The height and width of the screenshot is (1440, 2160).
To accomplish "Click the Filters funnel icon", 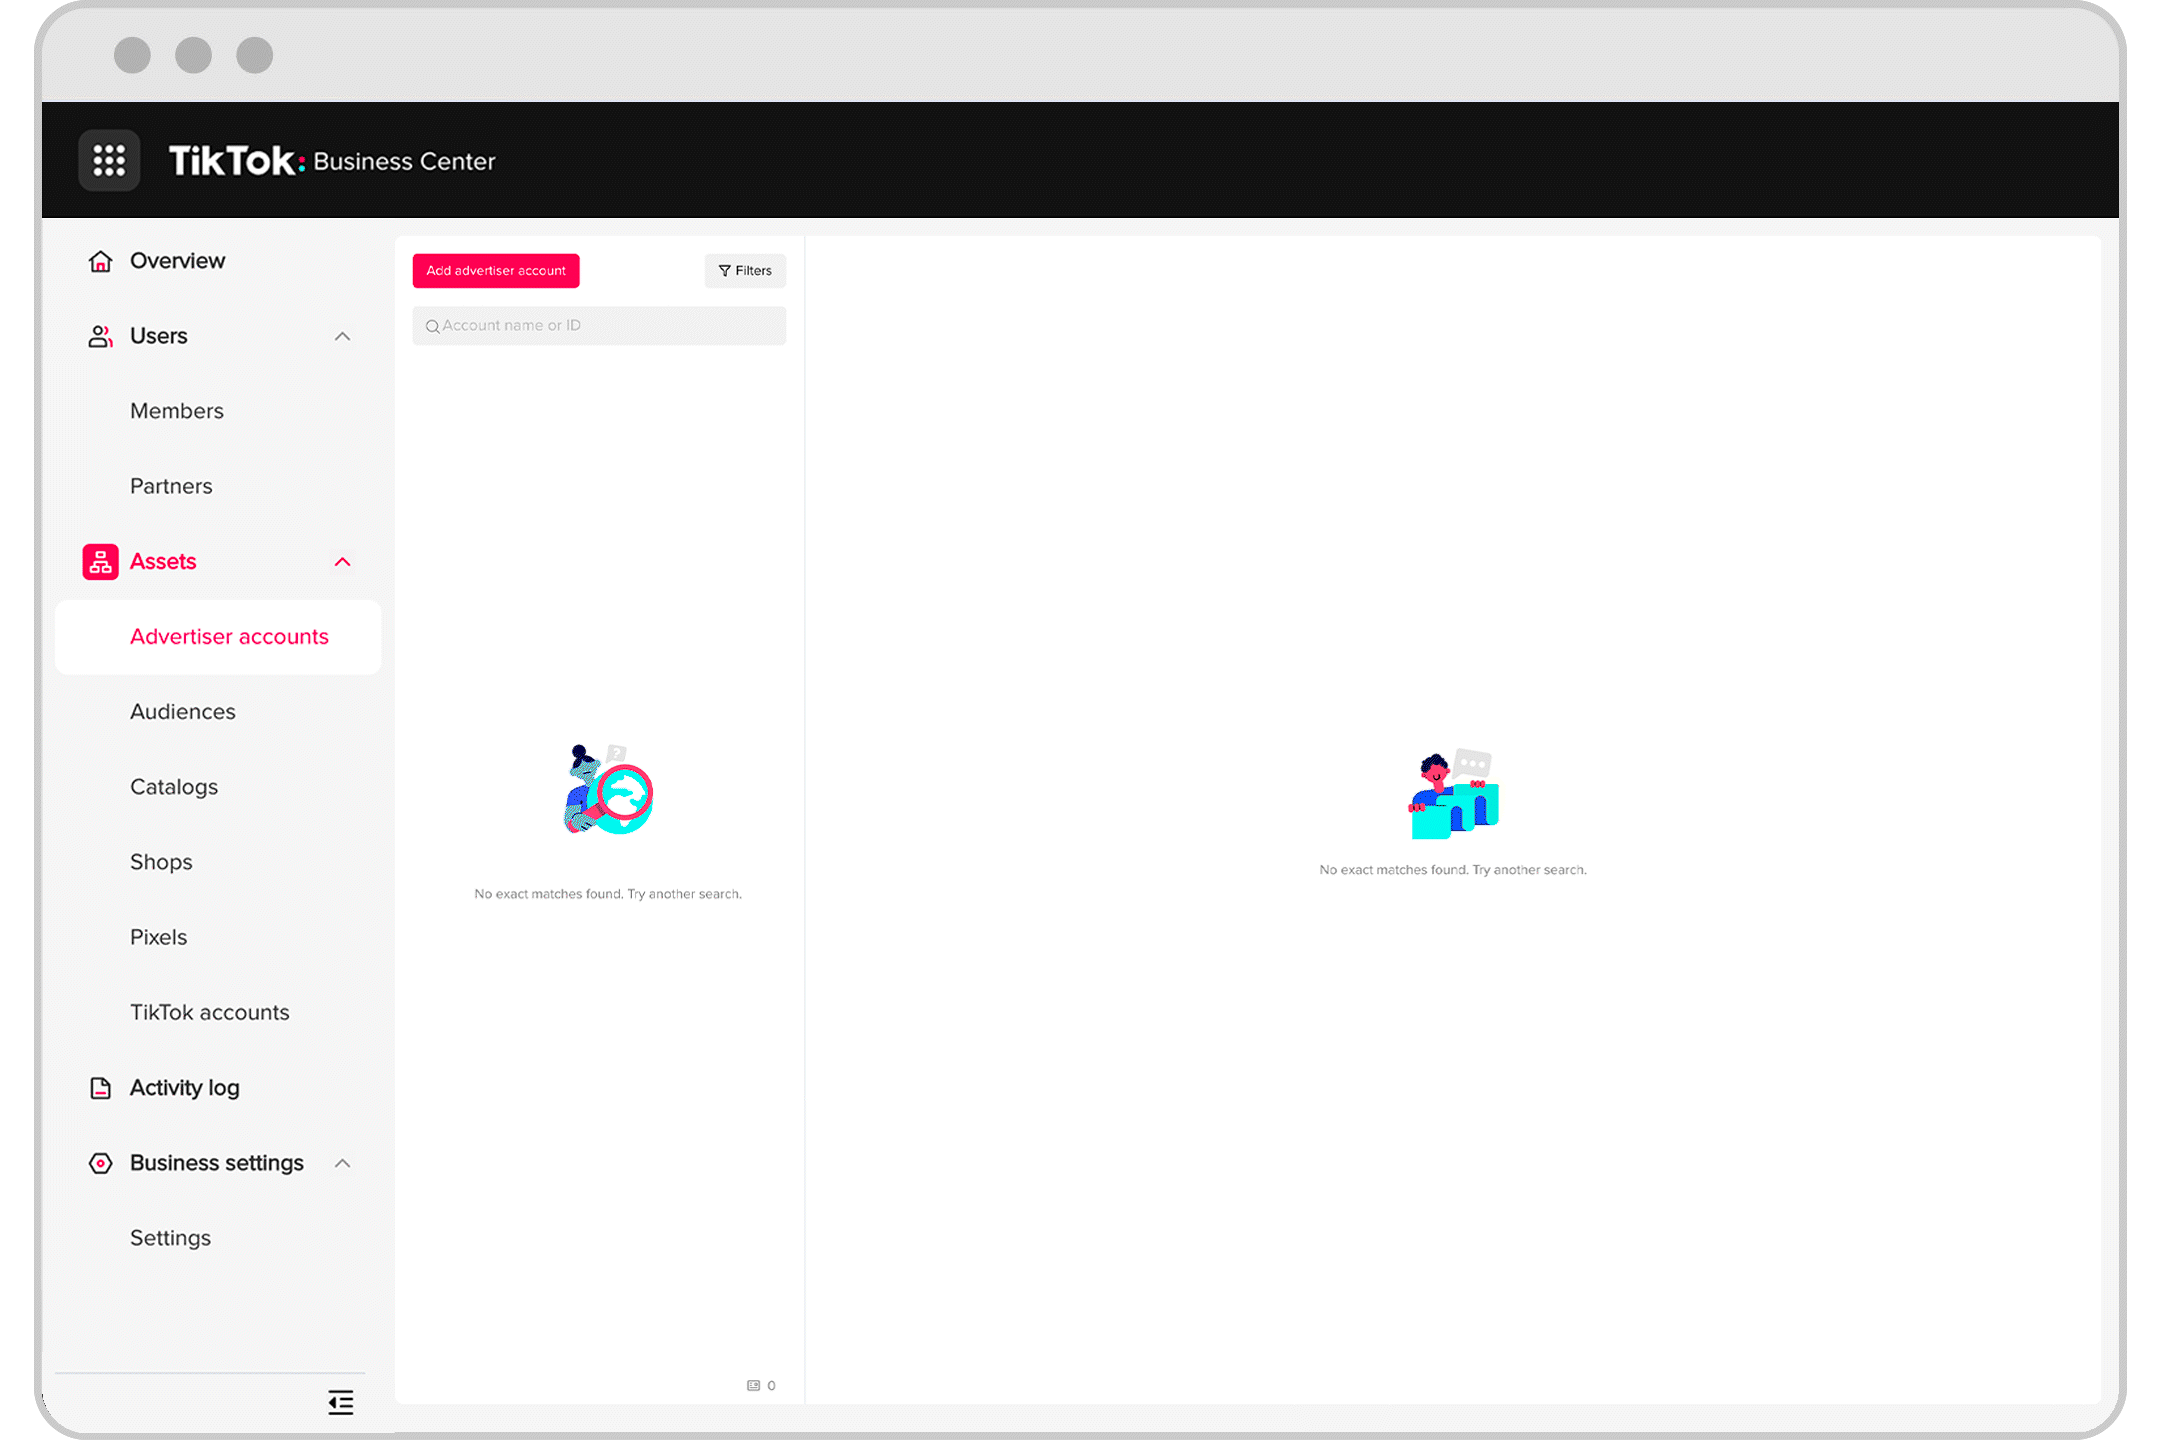I will coord(725,270).
